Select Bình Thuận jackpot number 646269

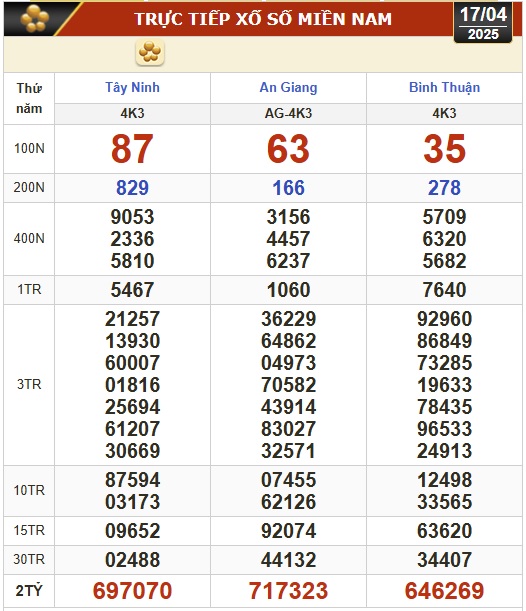coord(444,590)
